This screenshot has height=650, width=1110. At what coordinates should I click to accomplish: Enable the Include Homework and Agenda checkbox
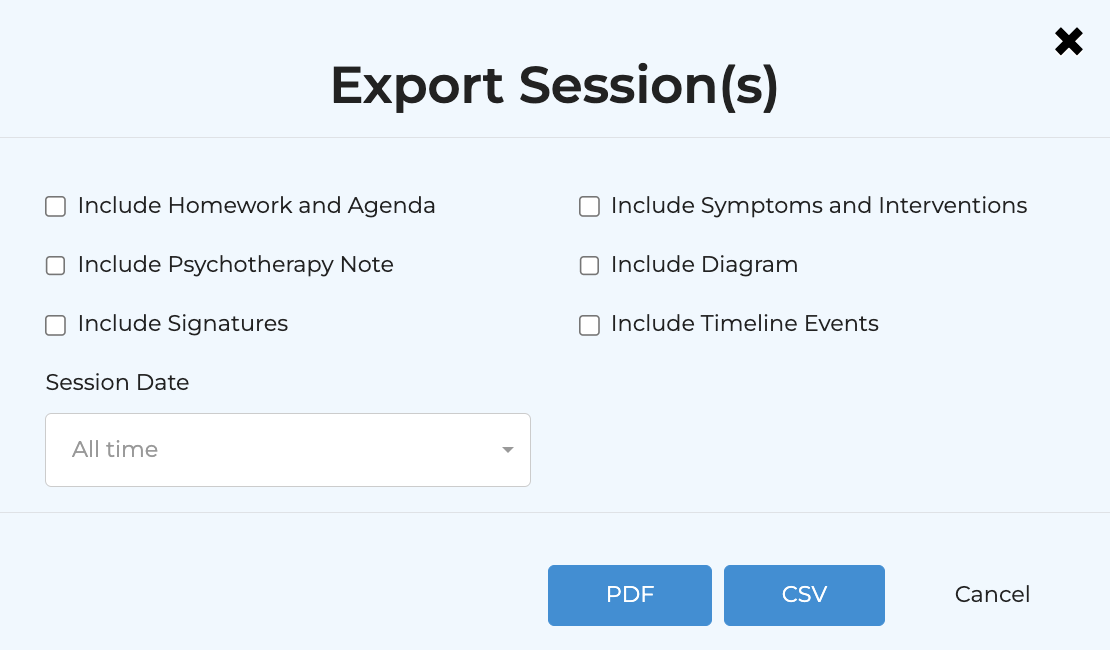click(56, 206)
